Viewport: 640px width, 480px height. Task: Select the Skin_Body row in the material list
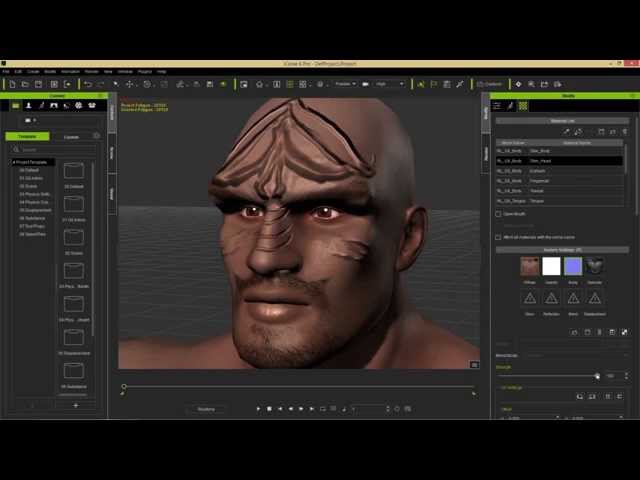[559, 151]
